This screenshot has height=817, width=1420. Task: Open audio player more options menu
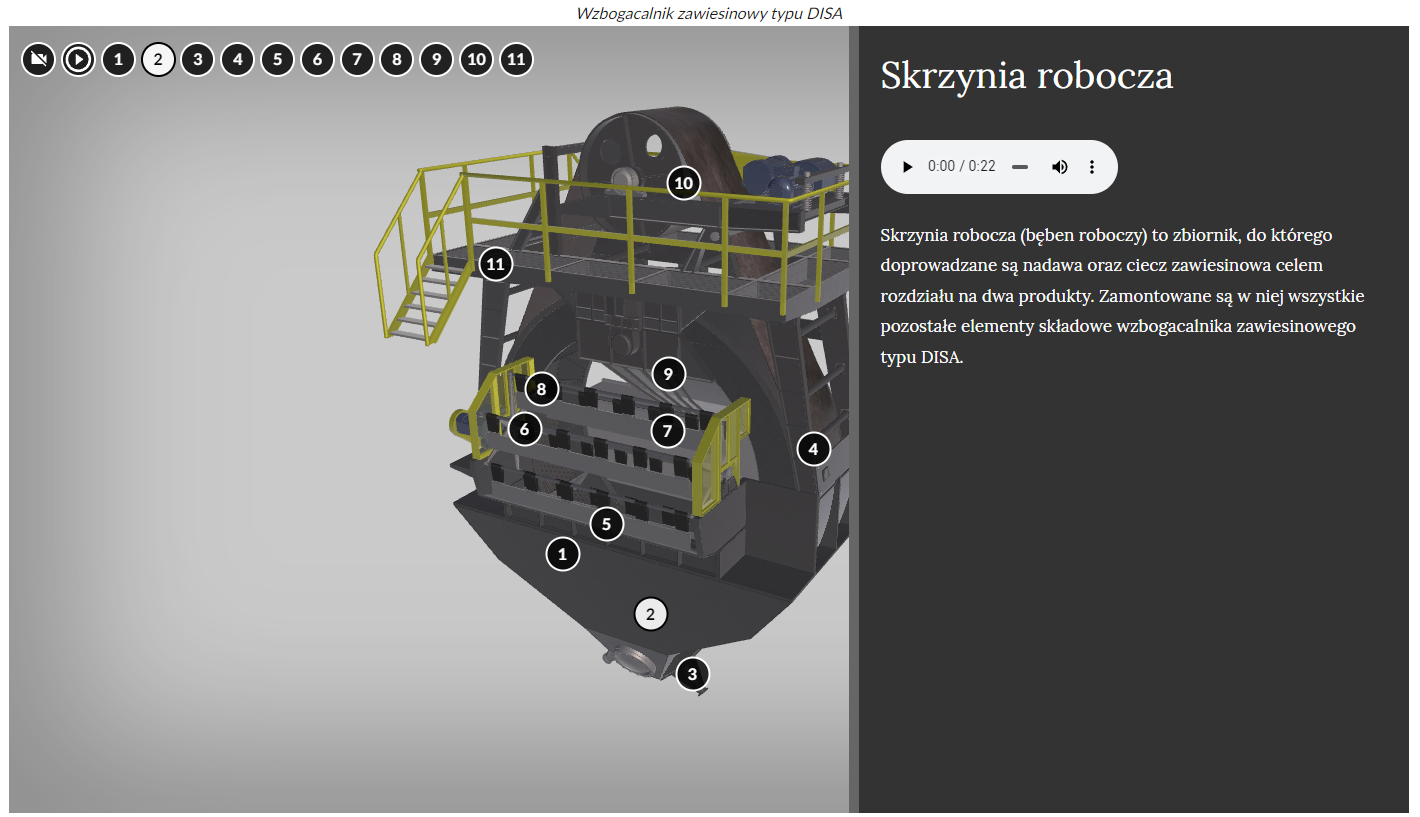coord(1092,167)
